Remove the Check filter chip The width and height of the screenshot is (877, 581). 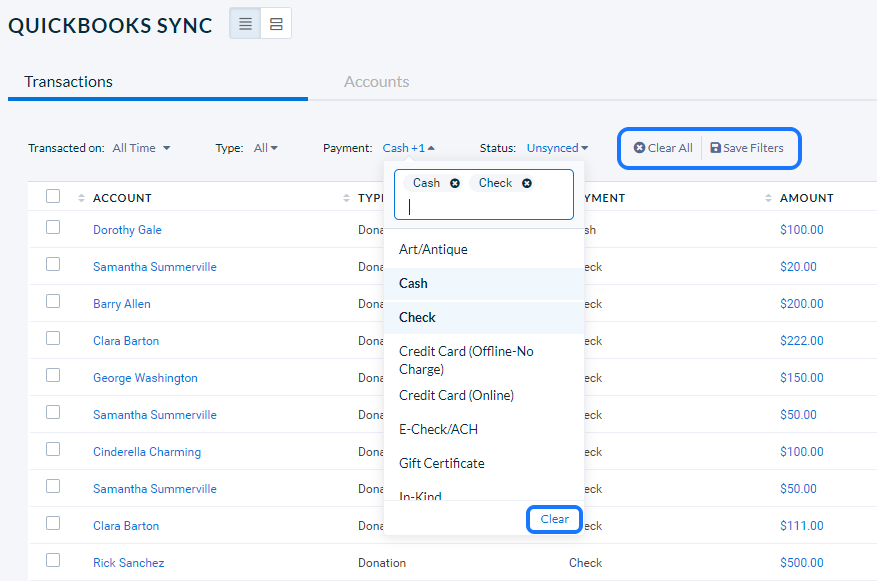click(x=526, y=183)
